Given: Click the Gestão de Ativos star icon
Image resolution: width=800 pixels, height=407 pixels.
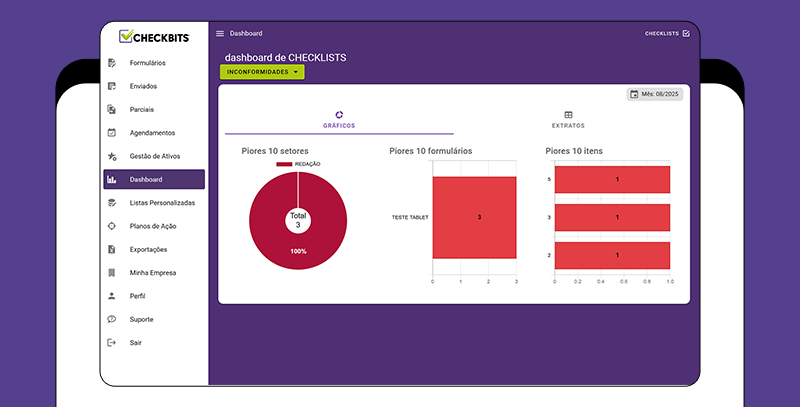Looking at the screenshot, I should tap(112, 156).
